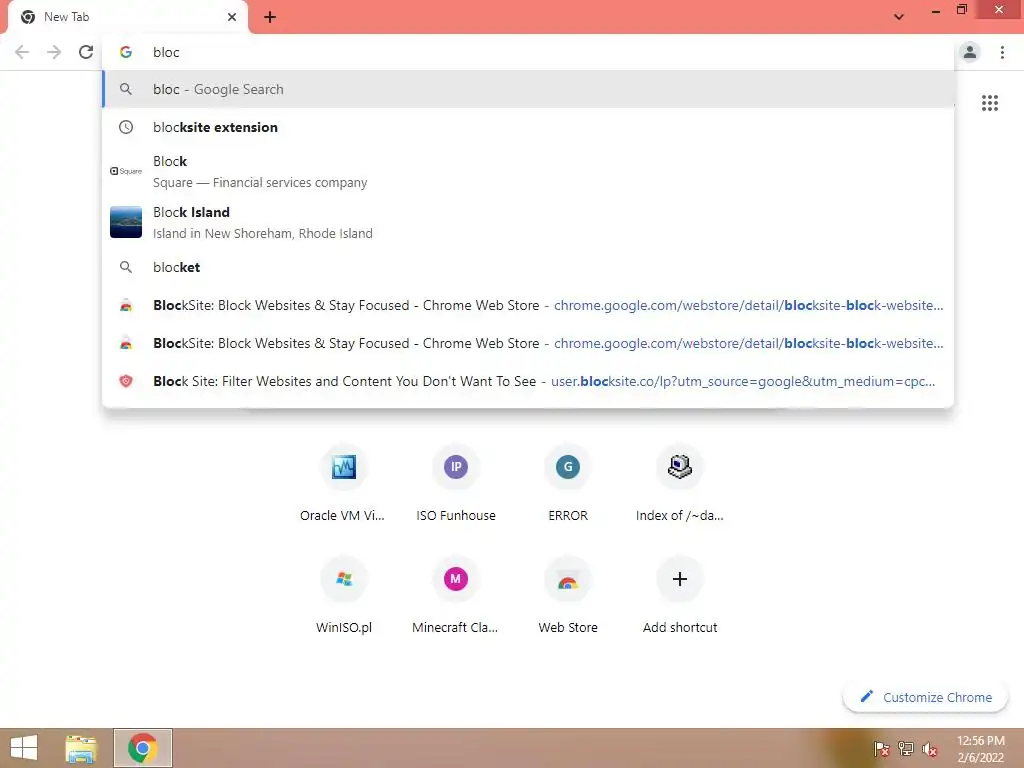This screenshot has width=1024, height=768.
Task: Click the address bar with 'bloc'
Action: point(528,52)
